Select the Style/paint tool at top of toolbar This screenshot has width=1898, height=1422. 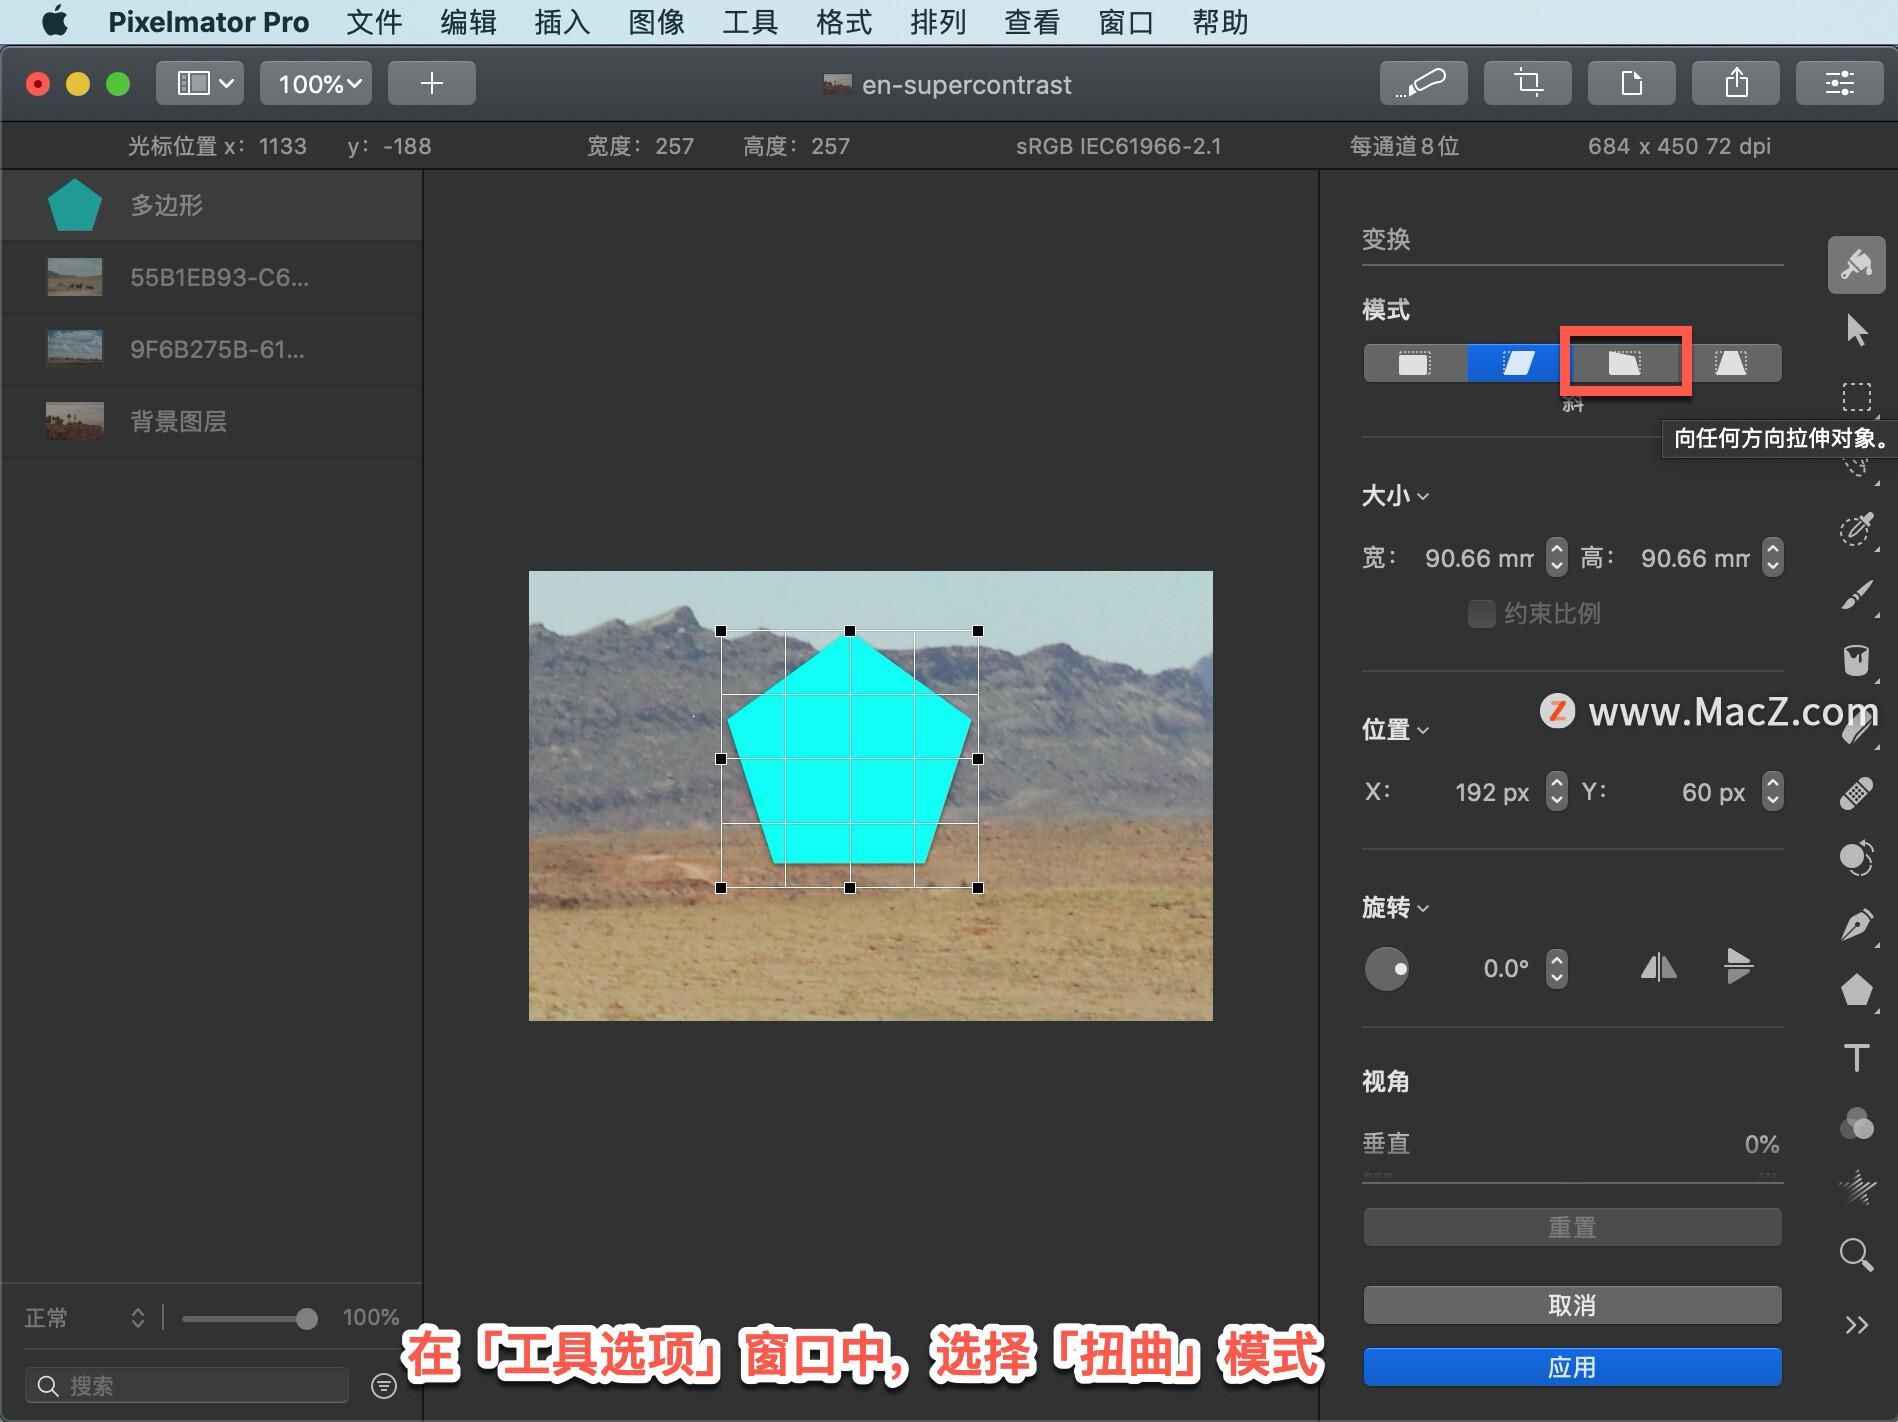coord(1856,265)
